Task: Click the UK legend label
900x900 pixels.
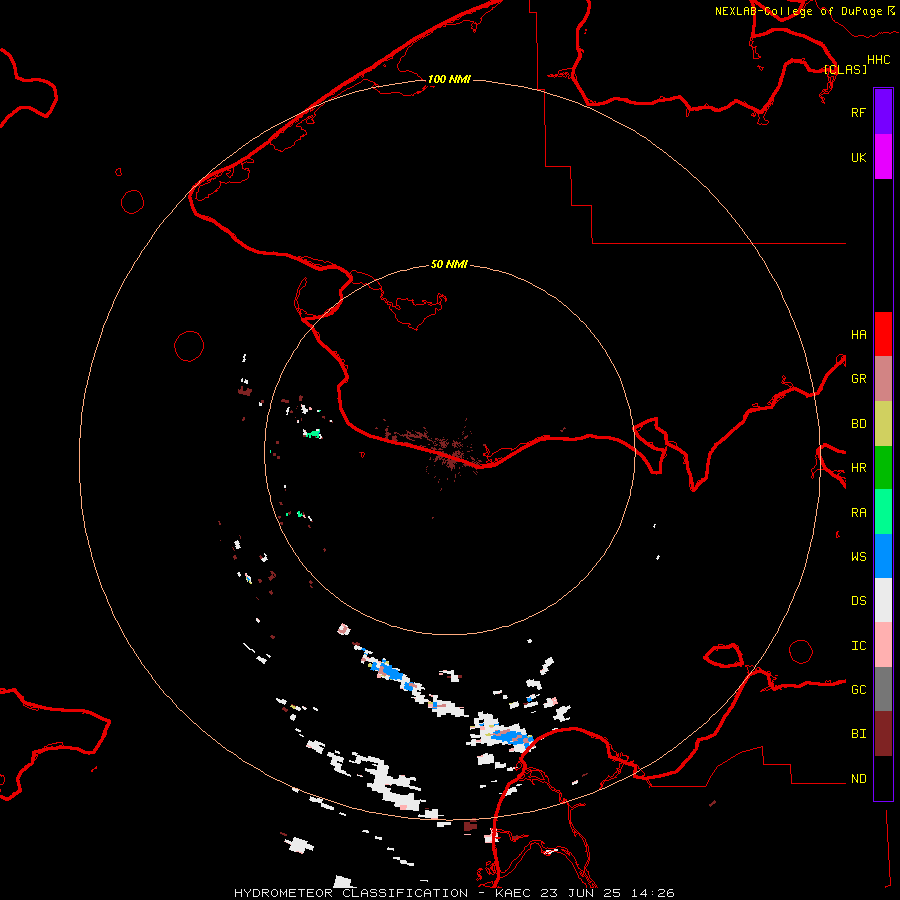Action: pyautogui.click(x=858, y=157)
